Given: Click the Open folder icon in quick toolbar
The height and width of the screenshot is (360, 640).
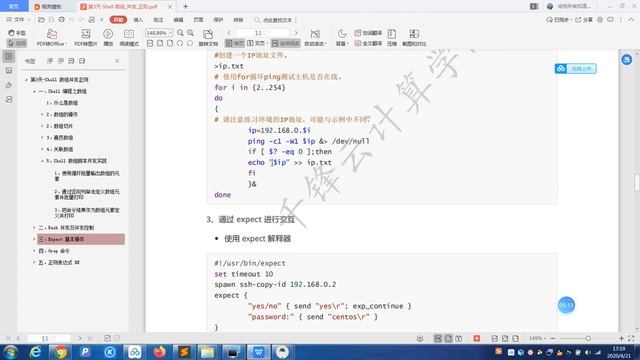Looking at the screenshot, I should pos(41,20).
